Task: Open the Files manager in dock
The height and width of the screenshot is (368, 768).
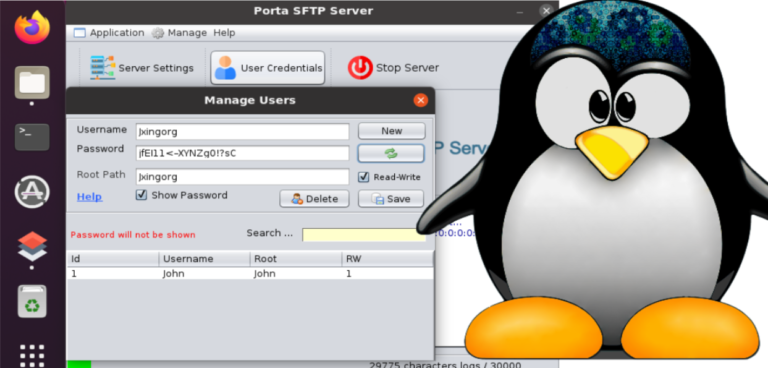Action: [32, 82]
